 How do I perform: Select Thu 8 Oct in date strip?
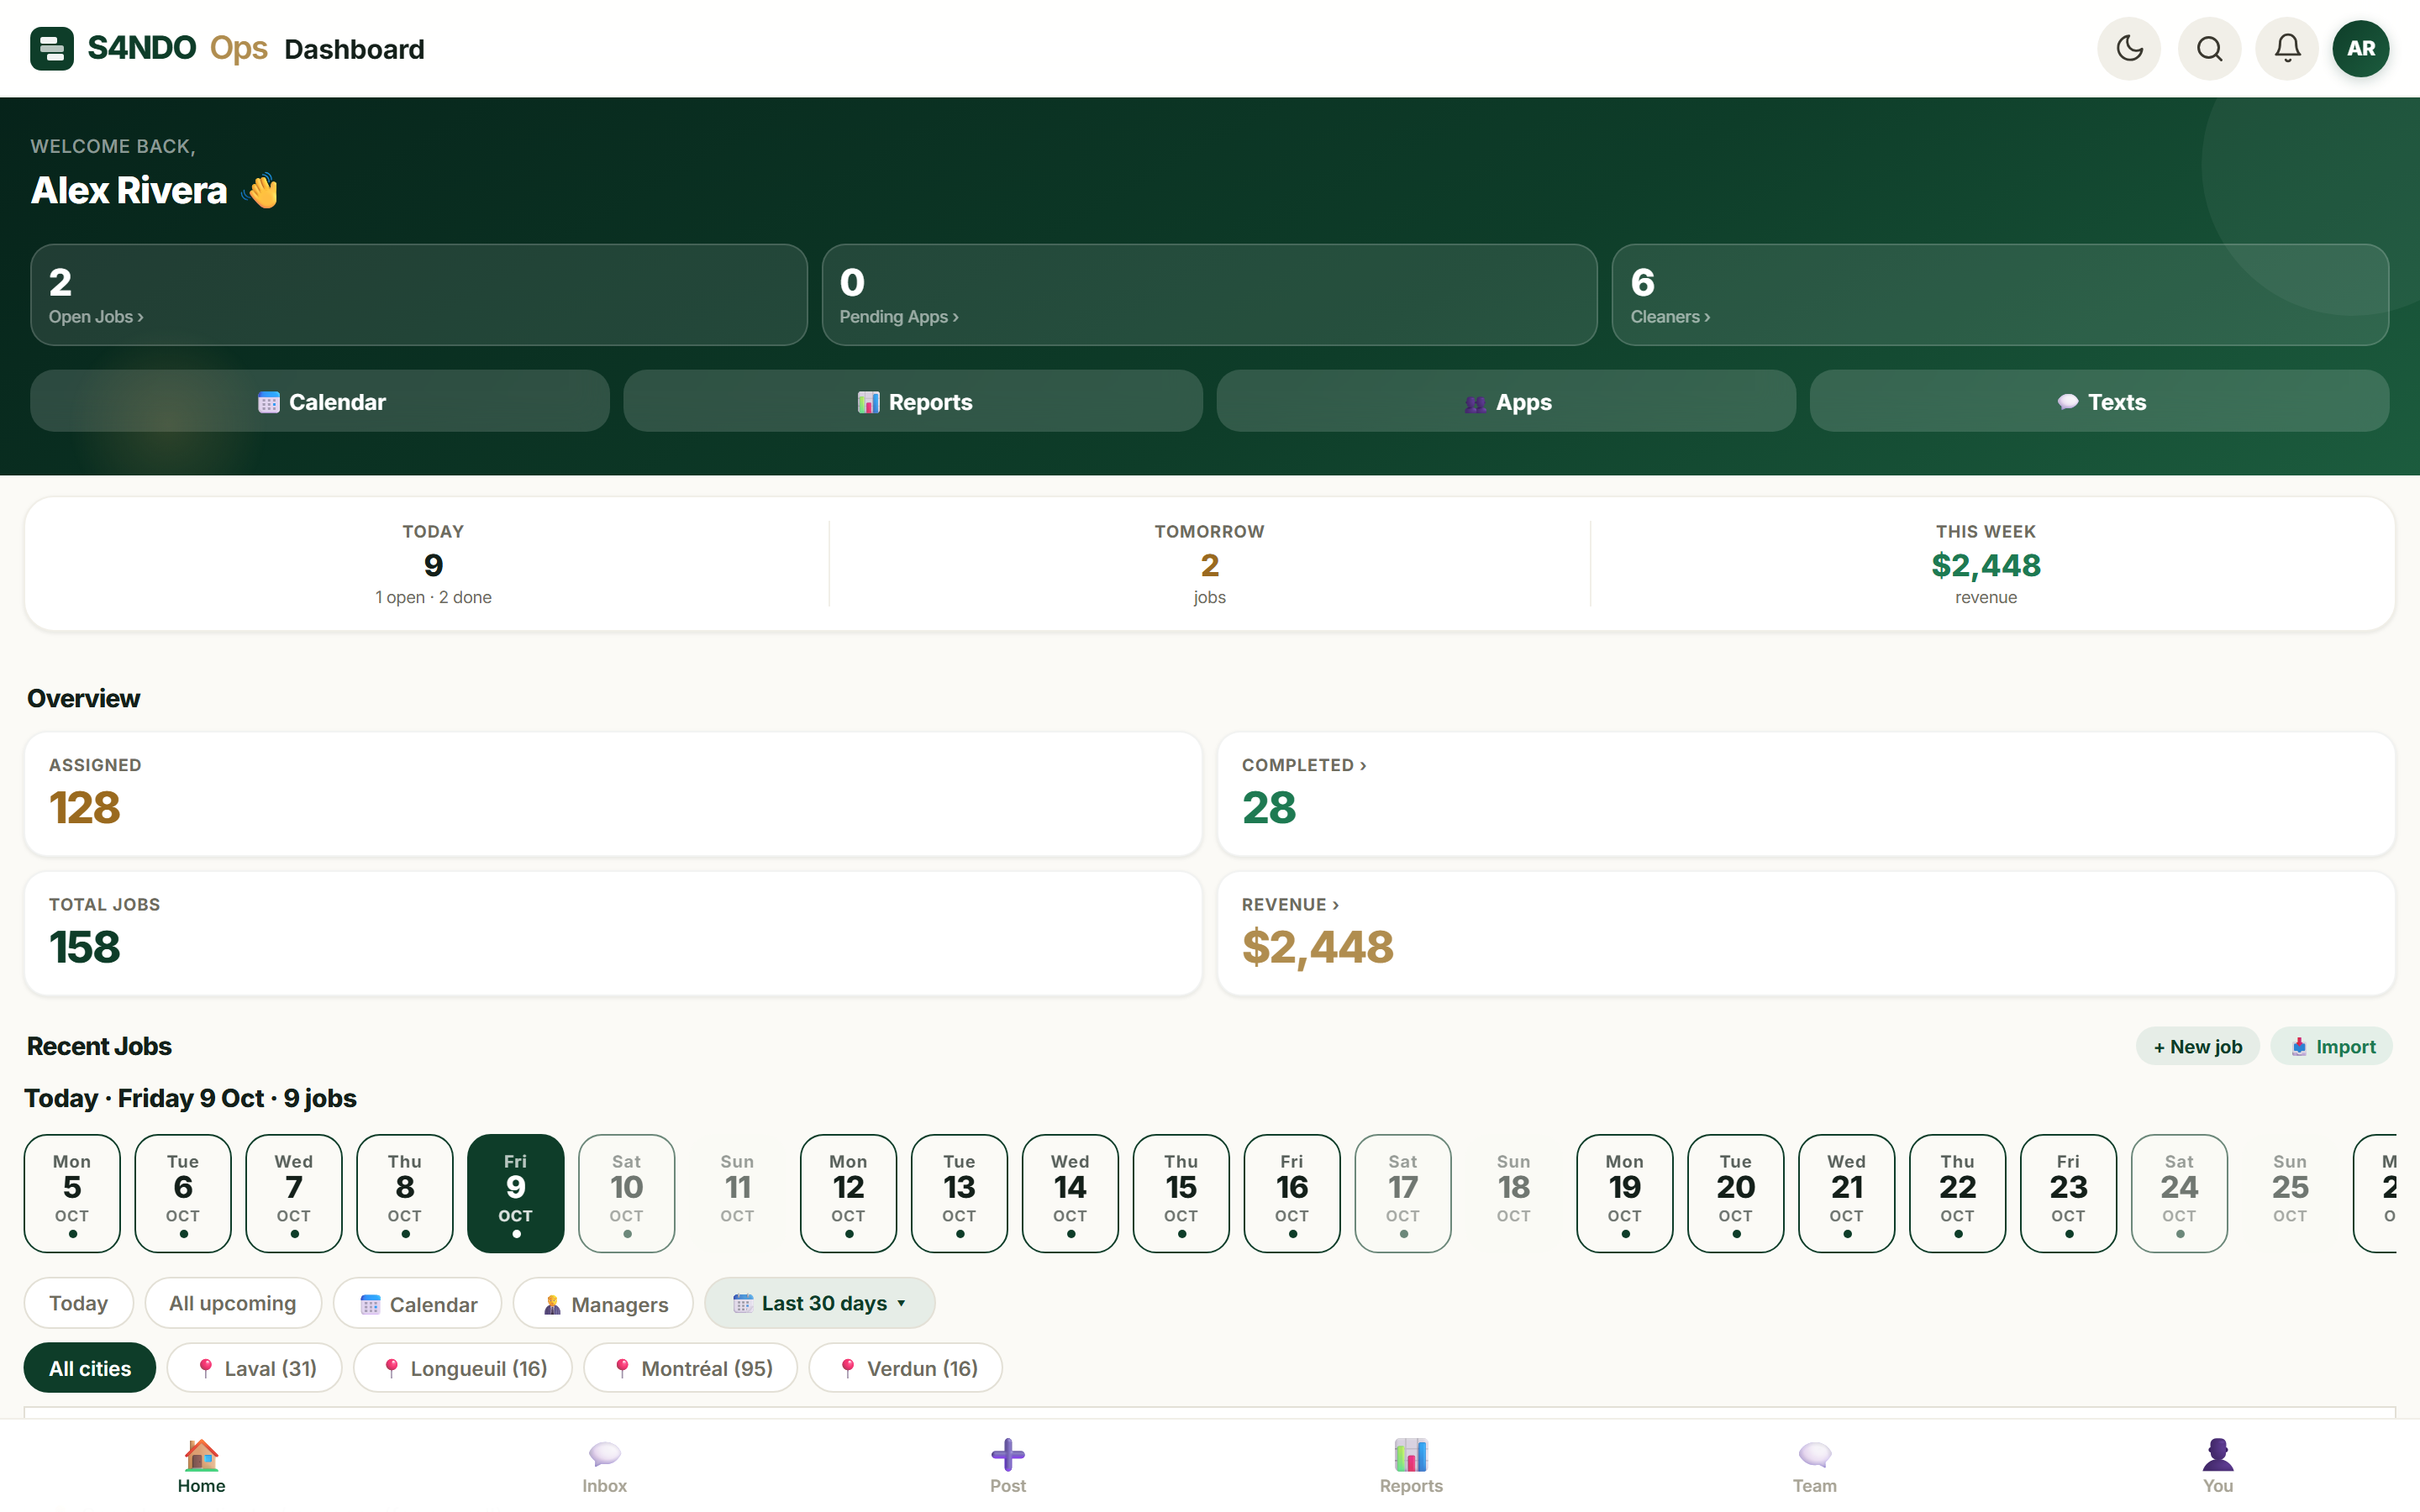coord(405,1193)
